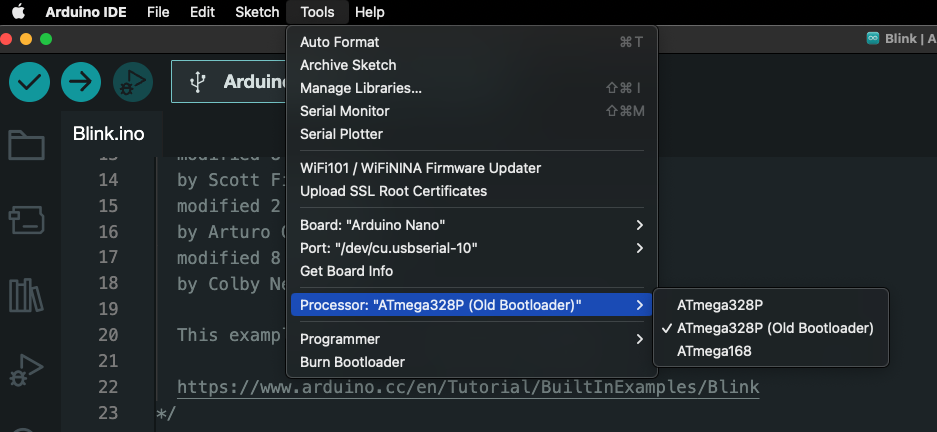Open the Library Manager books icon

(x=26, y=295)
